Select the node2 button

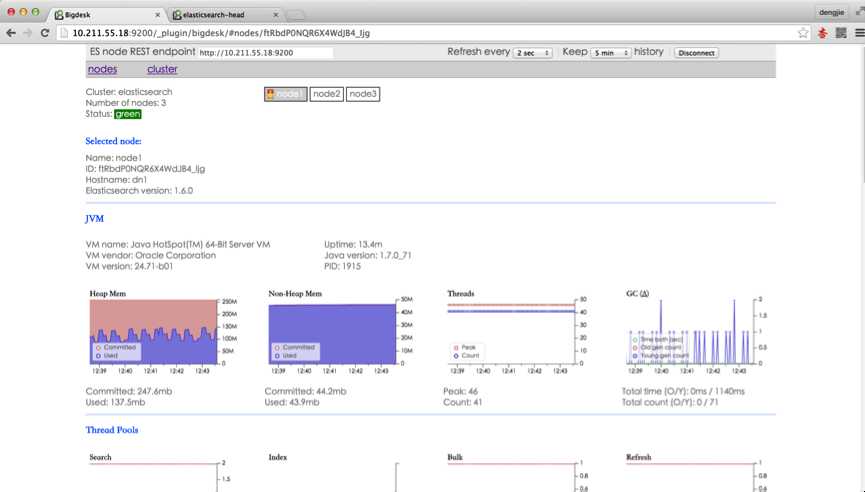tap(327, 94)
